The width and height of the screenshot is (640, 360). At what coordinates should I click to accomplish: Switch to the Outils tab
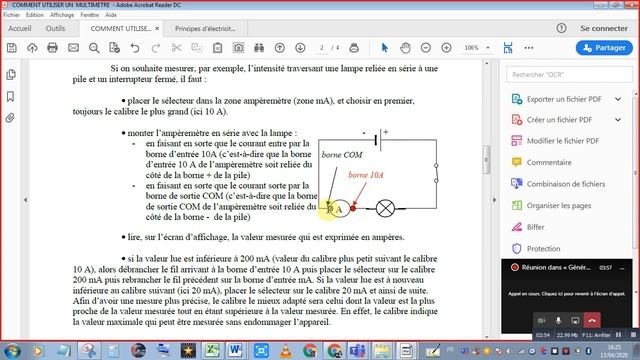(x=56, y=28)
